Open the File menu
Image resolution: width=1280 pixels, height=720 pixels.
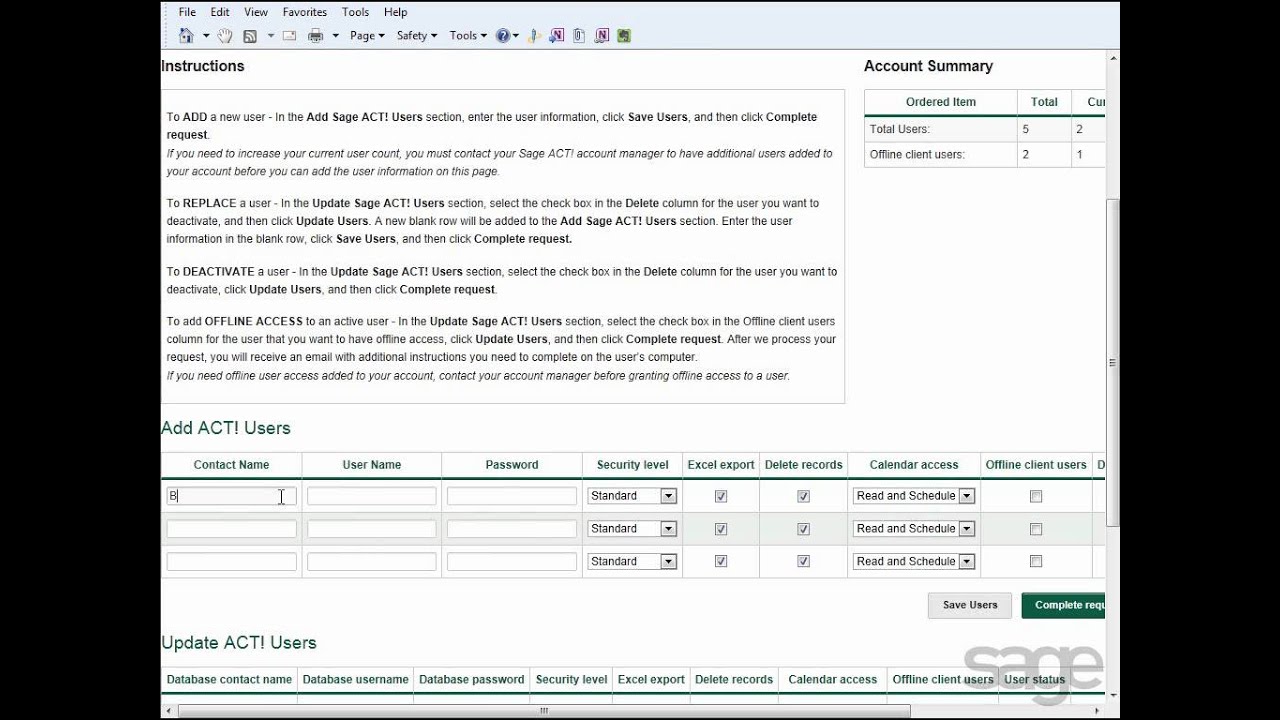pyautogui.click(x=187, y=12)
